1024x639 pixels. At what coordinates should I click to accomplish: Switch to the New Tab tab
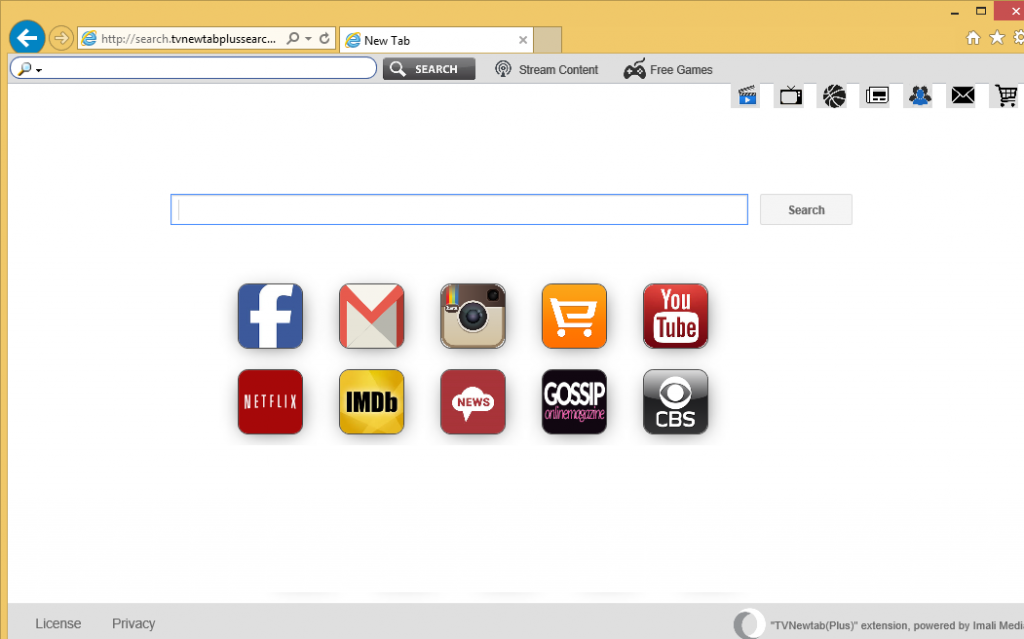tap(430, 40)
